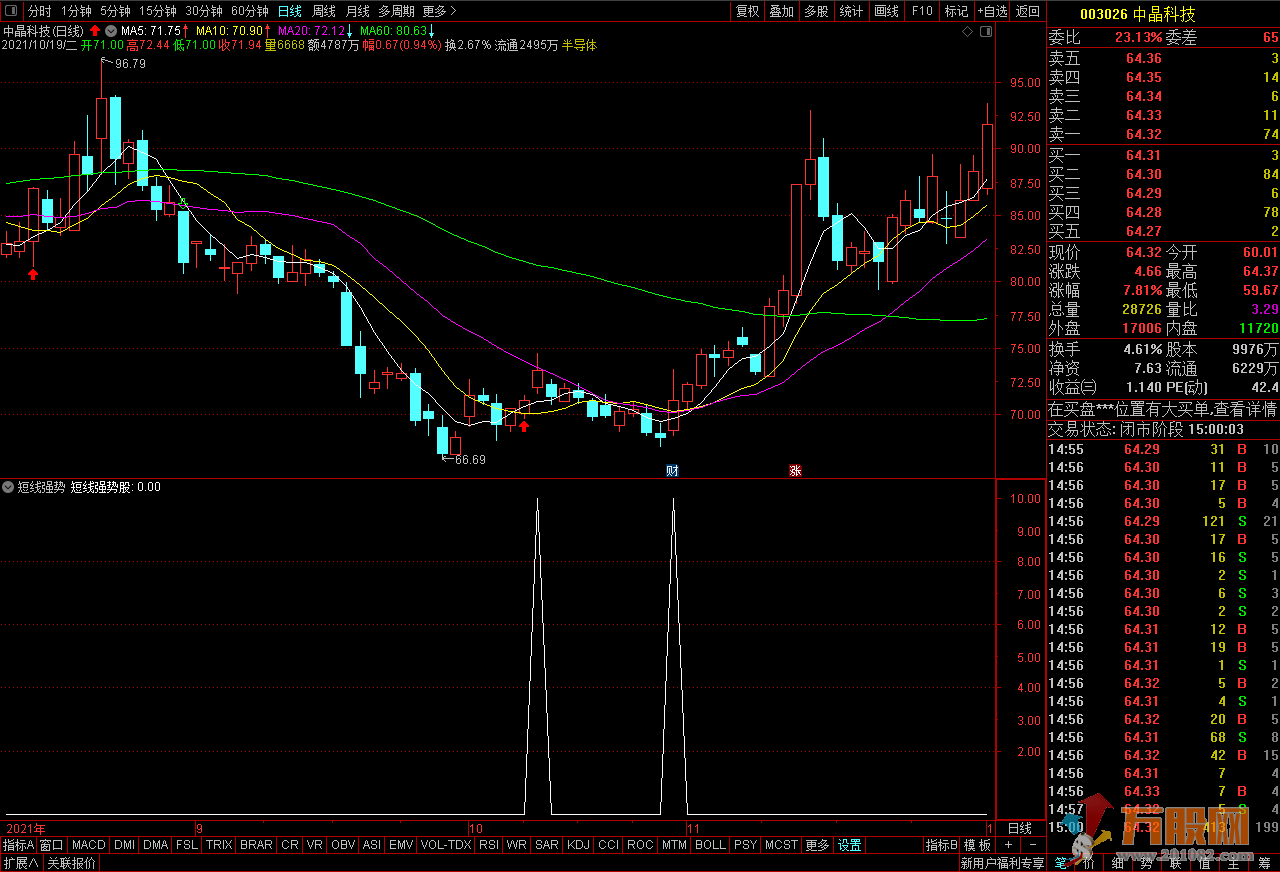Select the OBV indicator tab
The image size is (1280, 872).
[x=343, y=845]
